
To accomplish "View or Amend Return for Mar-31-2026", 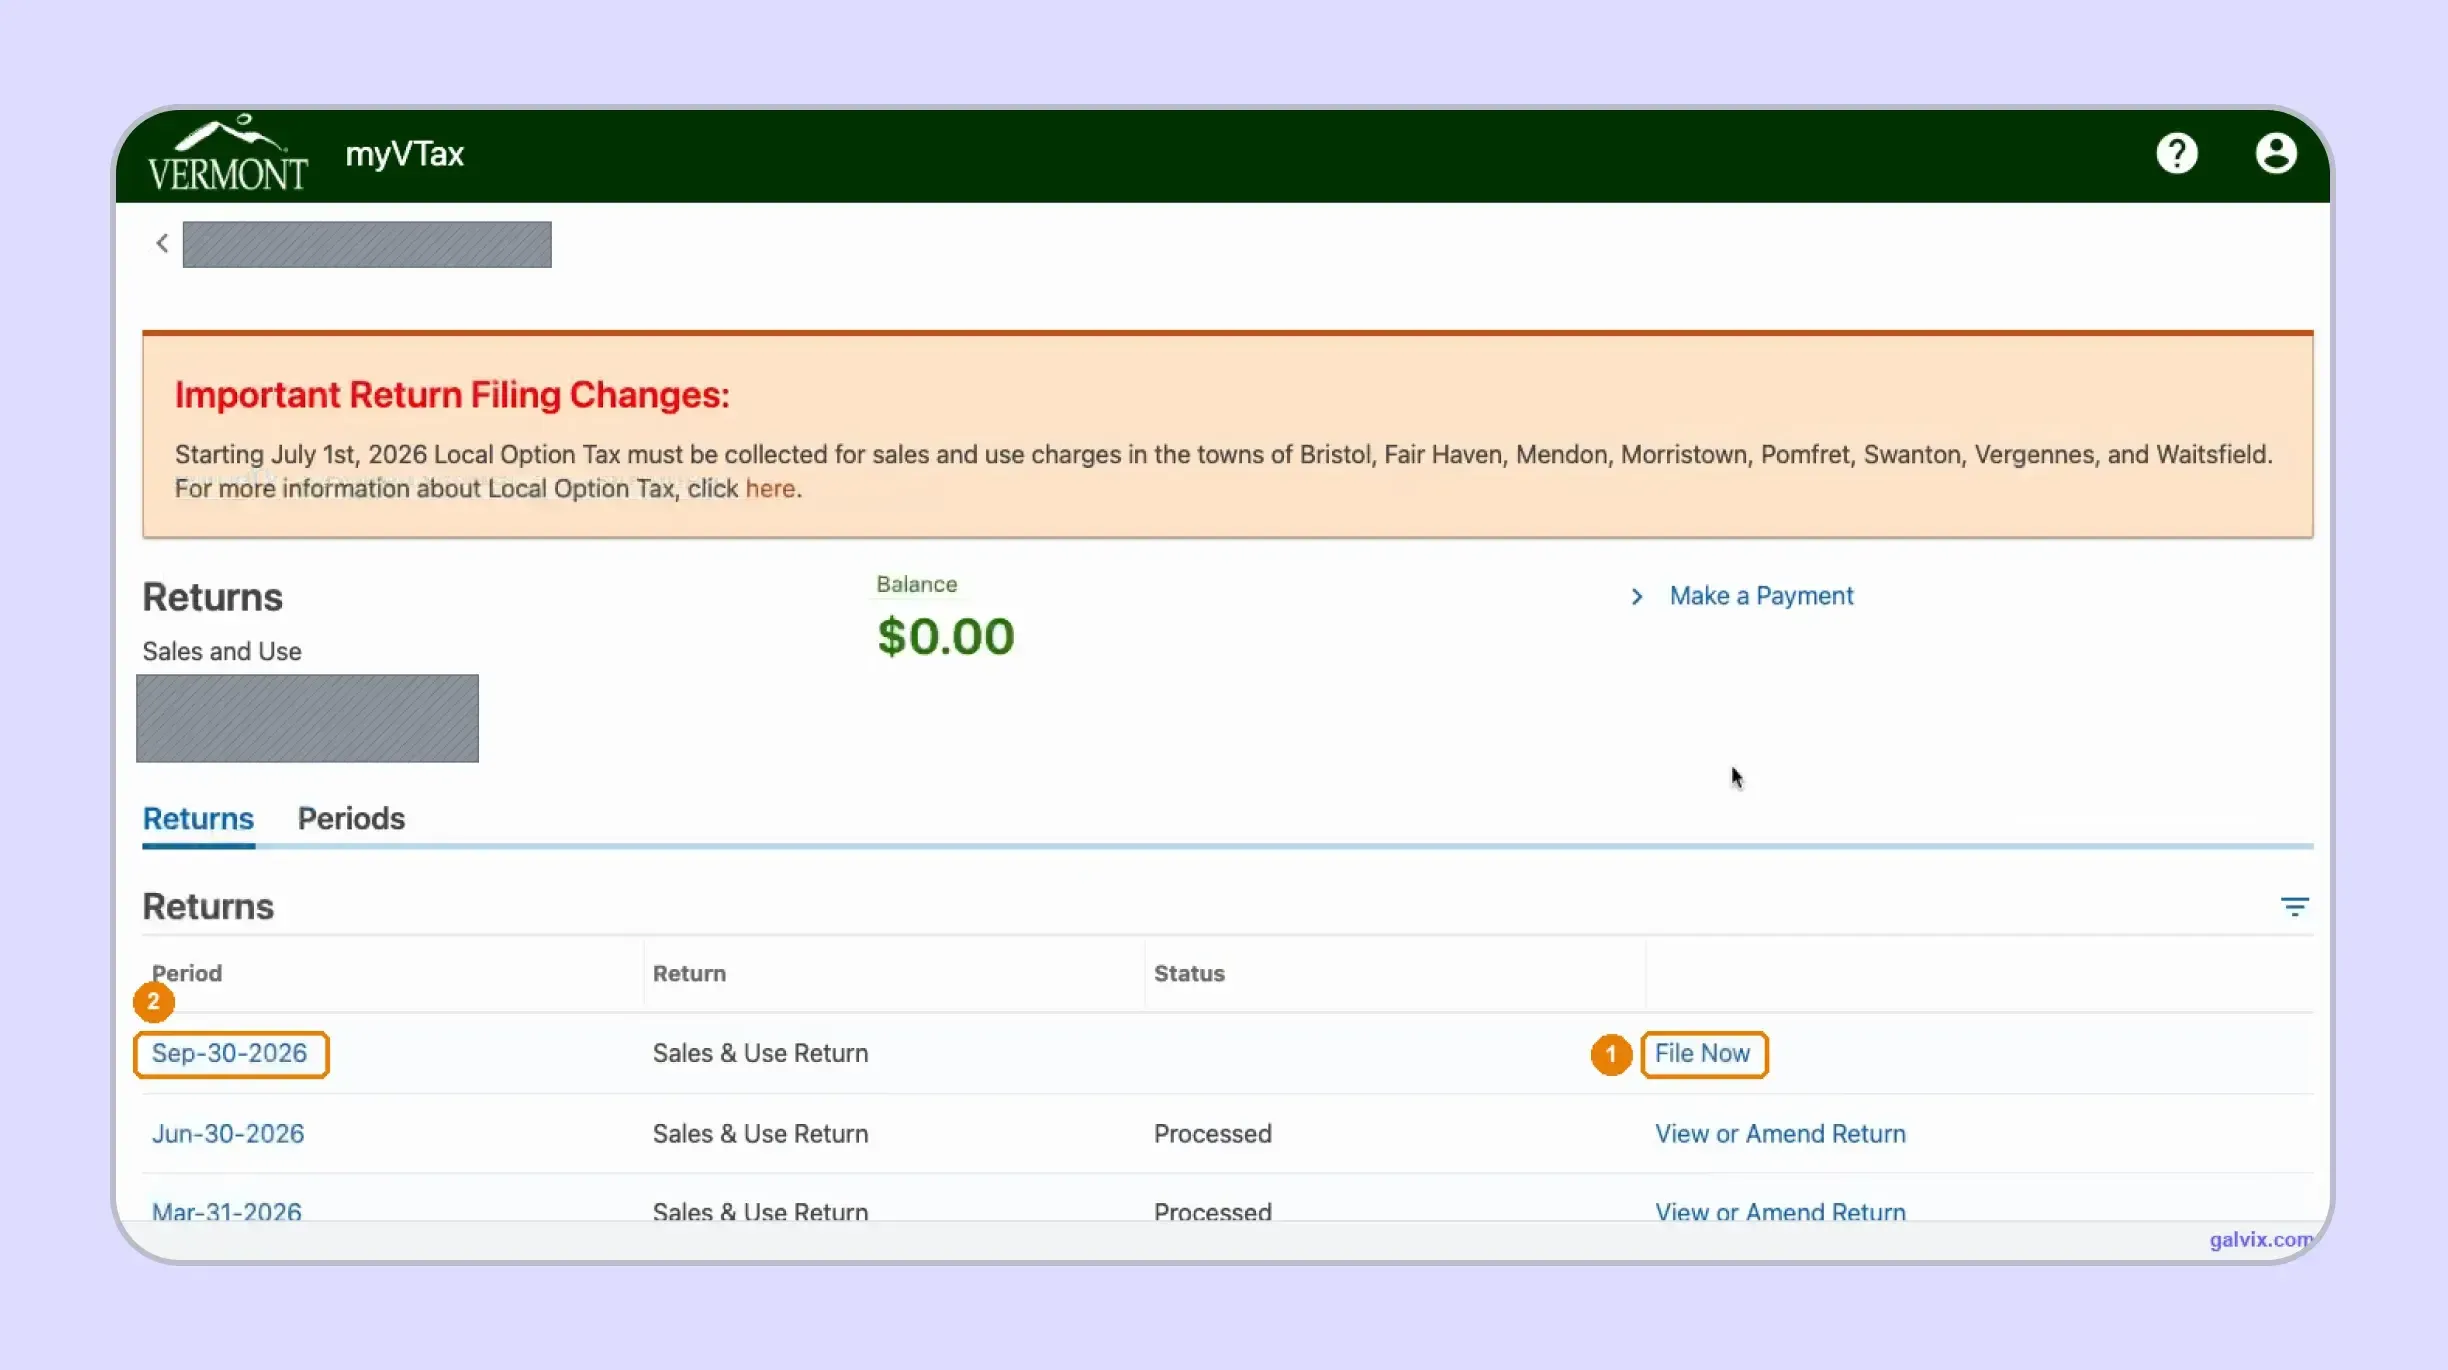I will pos(1780,1211).
